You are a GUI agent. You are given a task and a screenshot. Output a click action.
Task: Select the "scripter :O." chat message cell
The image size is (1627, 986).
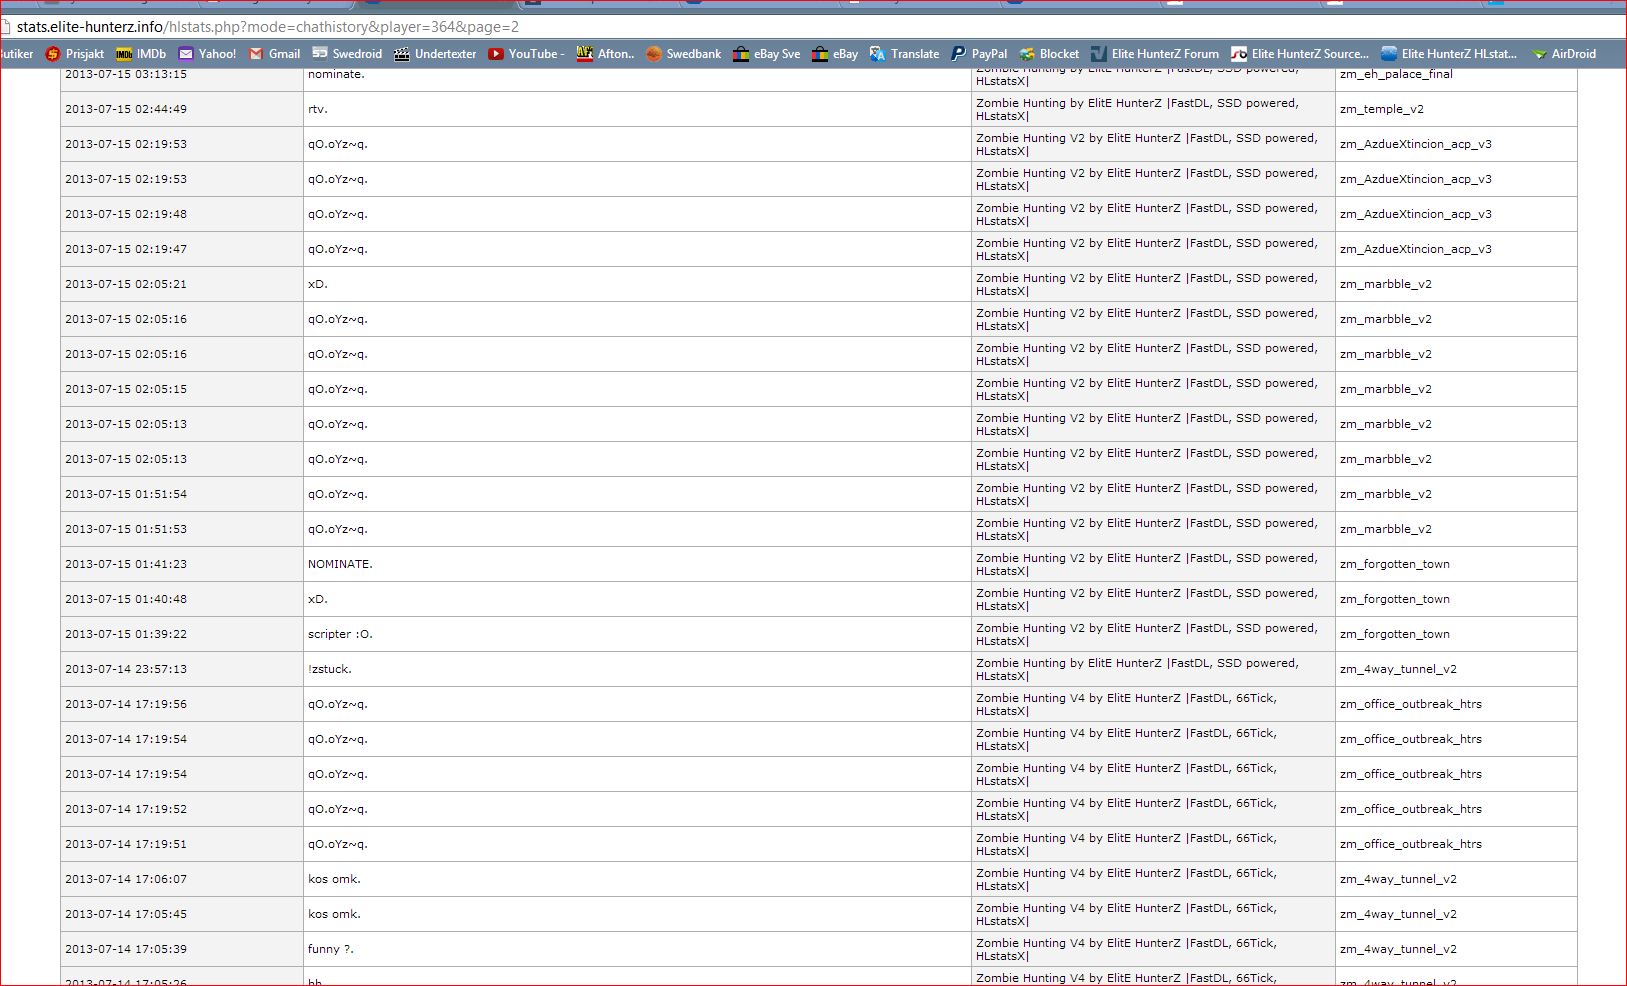[x=340, y=634]
